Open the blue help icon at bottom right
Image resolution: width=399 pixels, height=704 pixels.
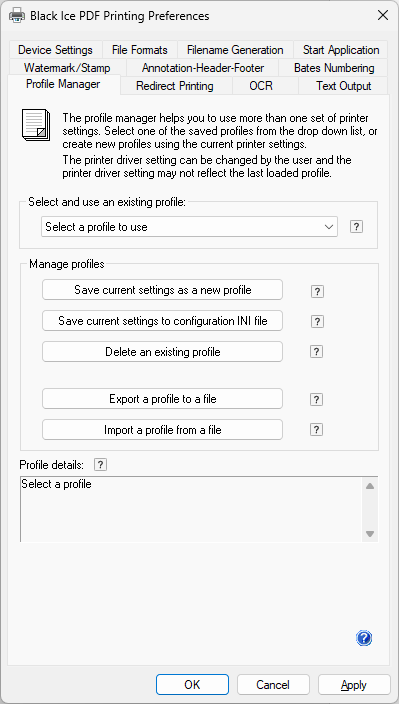coord(364,638)
